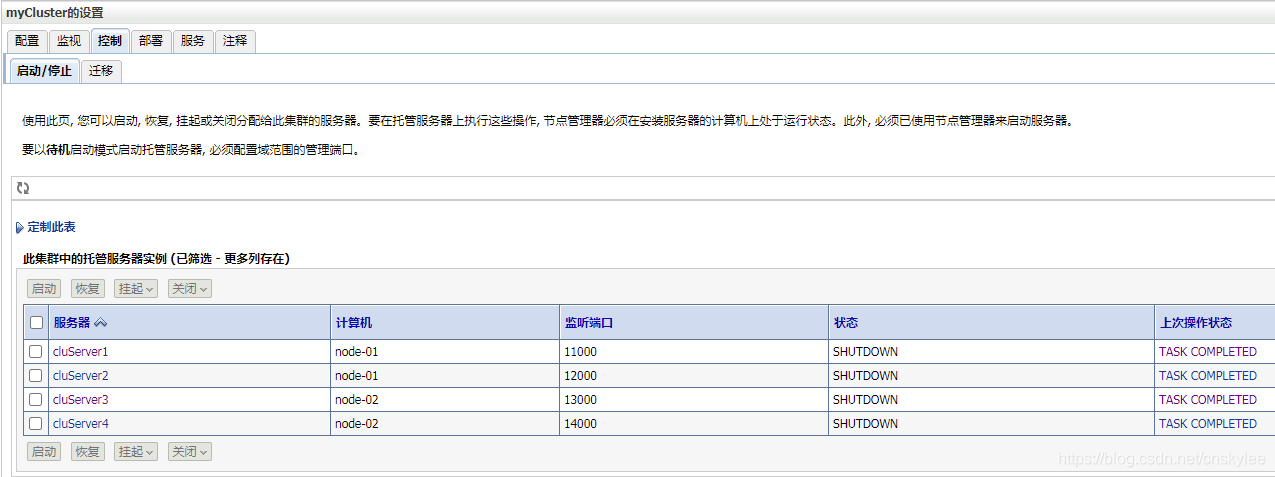Open the top 关闭 dropdown button
This screenshot has width=1275, height=477.
(x=190, y=288)
